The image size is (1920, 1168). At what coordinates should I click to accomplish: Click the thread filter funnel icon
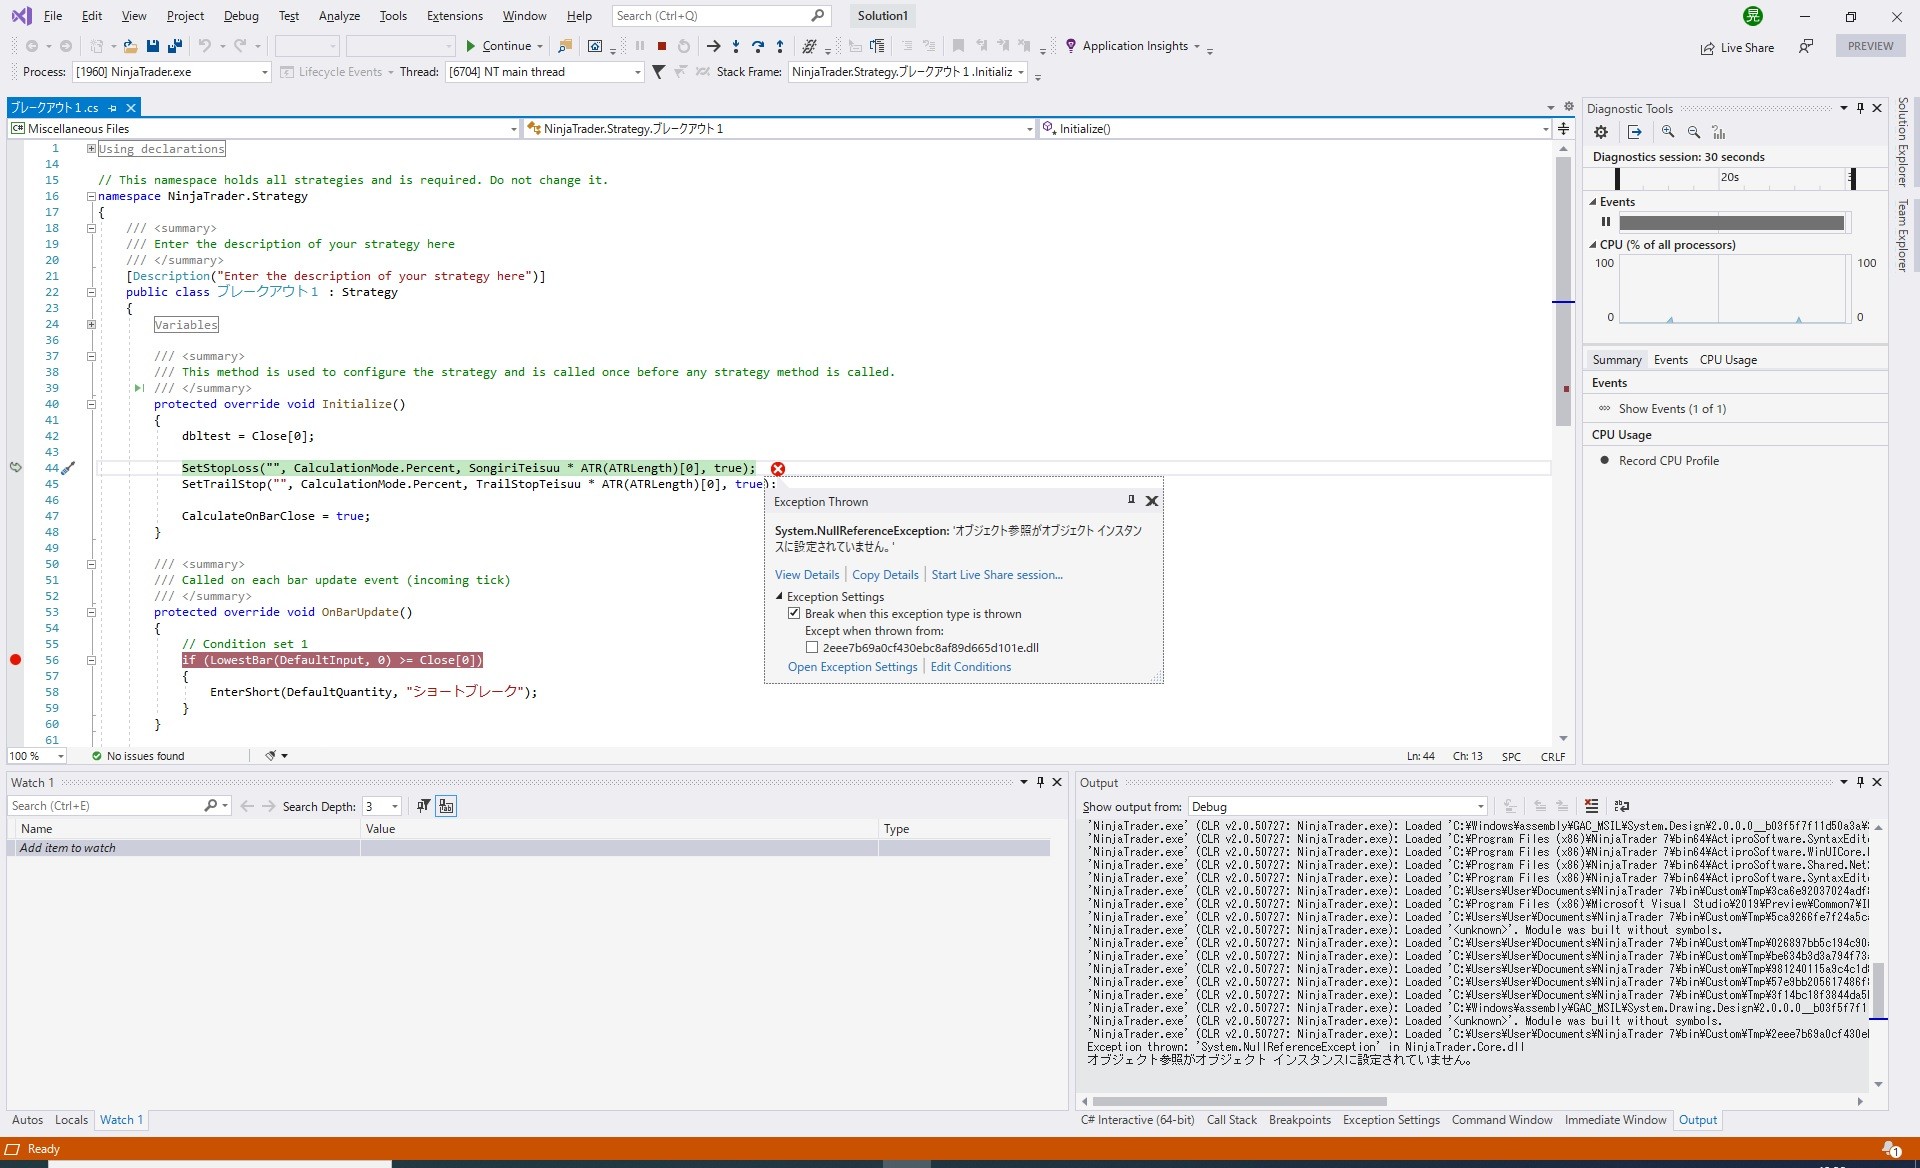[658, 72]
